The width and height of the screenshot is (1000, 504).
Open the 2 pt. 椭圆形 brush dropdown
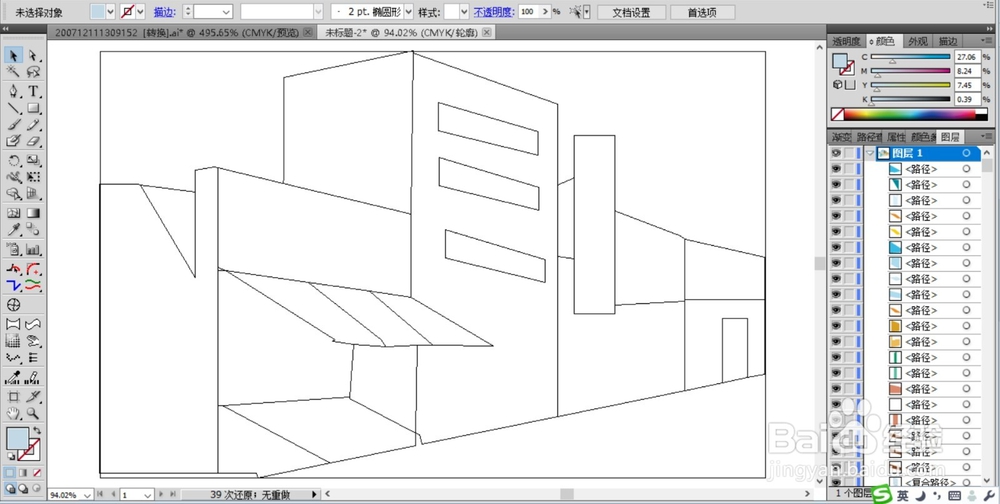click(409, 11)
